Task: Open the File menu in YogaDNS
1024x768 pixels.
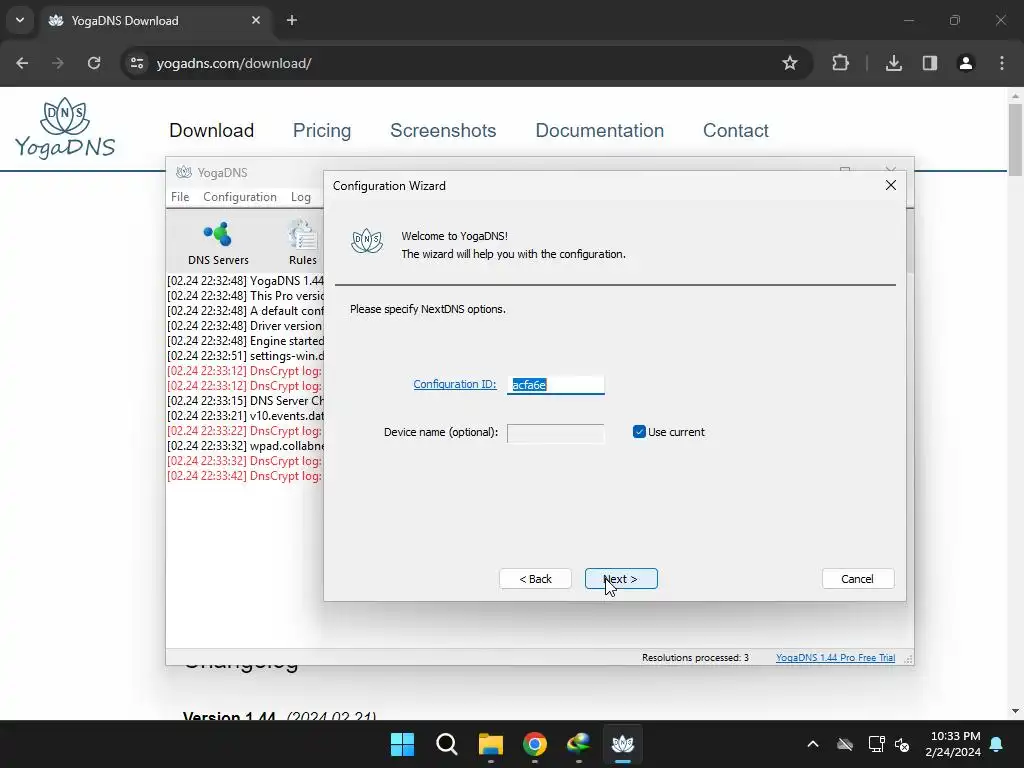Action: (x=180, y=197)
